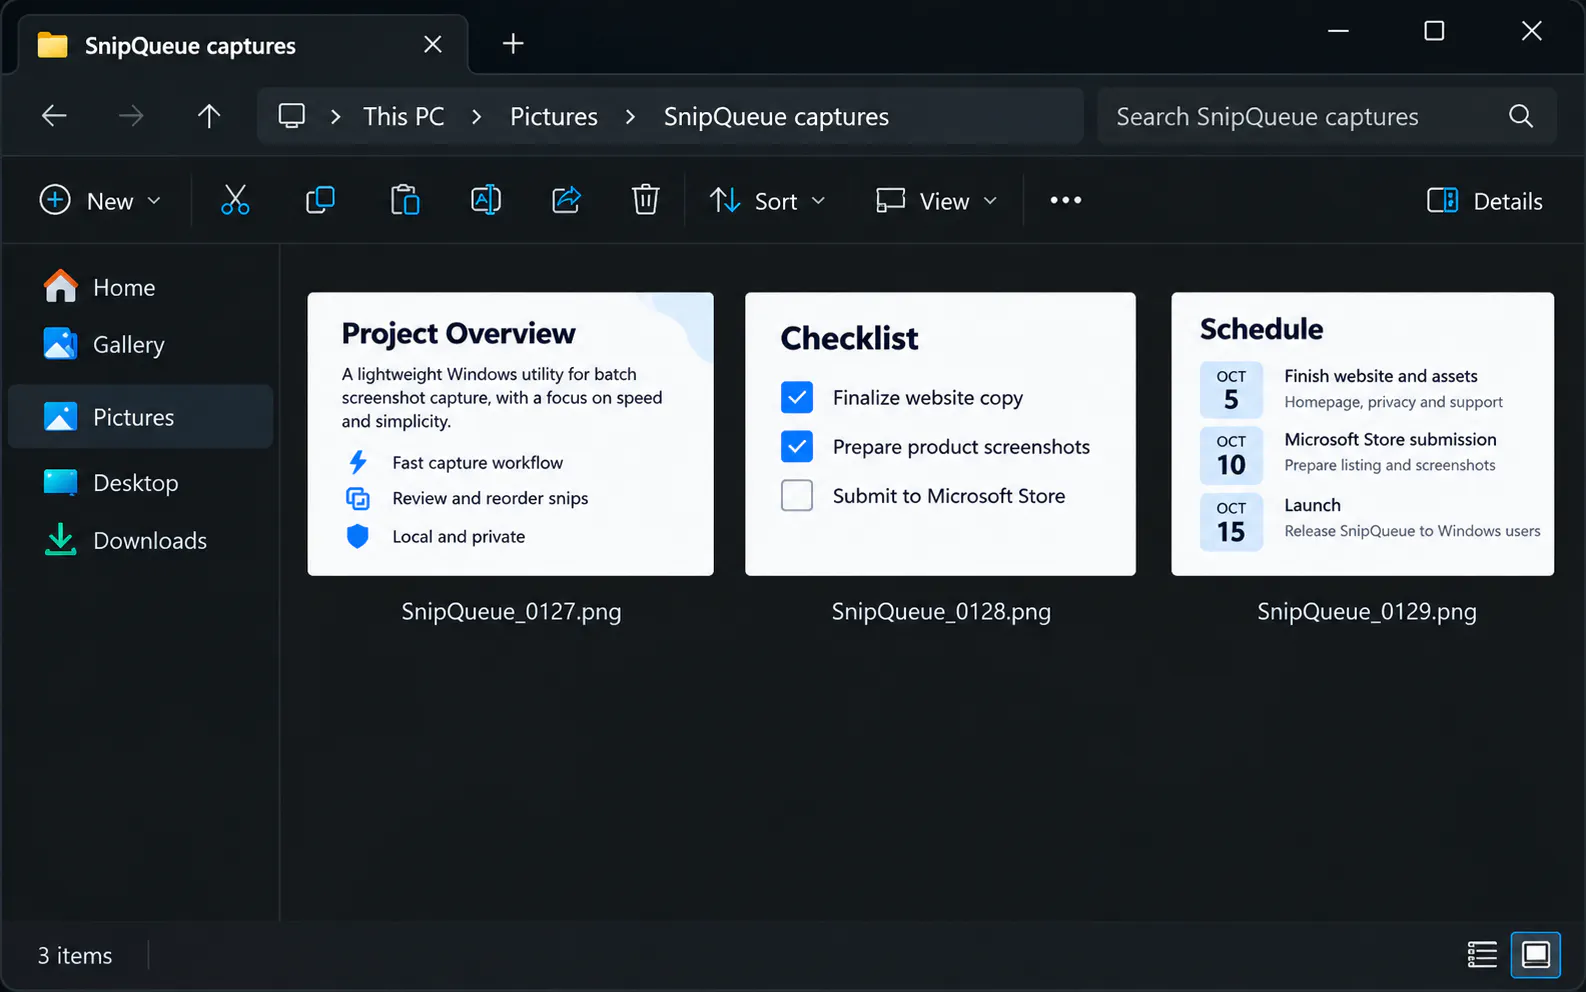
Task: Click This PC breadcrumb
Action: [x=404, y=117]
